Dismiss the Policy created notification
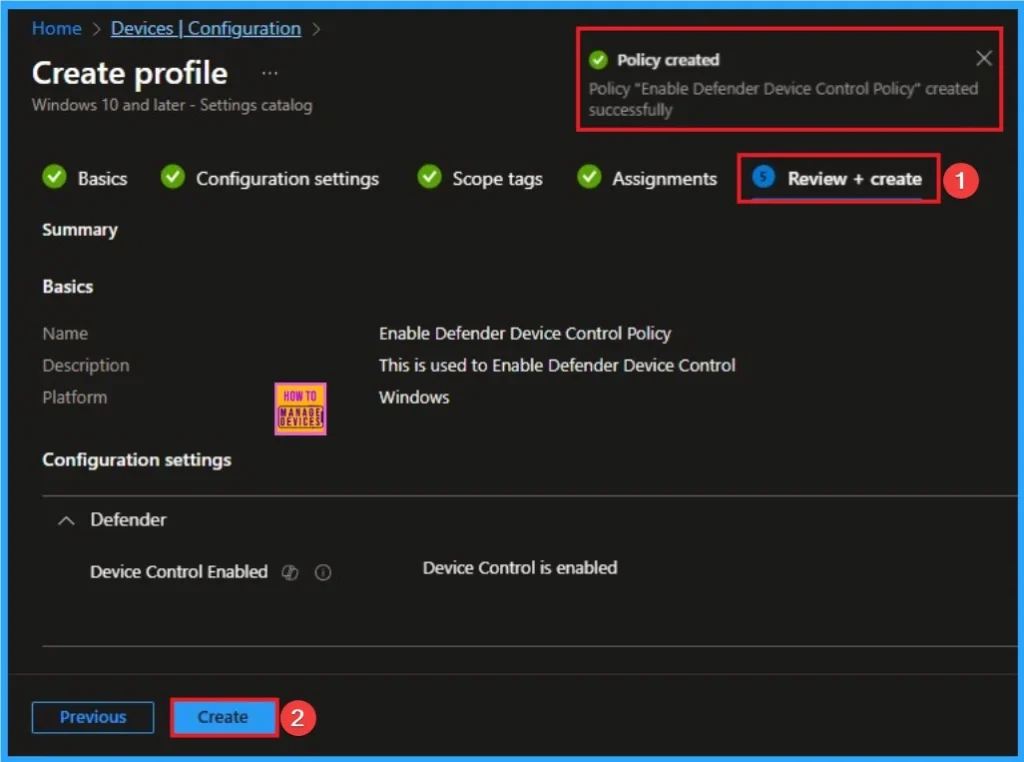The image size is (1024, 762). click(x=983, y=57)
